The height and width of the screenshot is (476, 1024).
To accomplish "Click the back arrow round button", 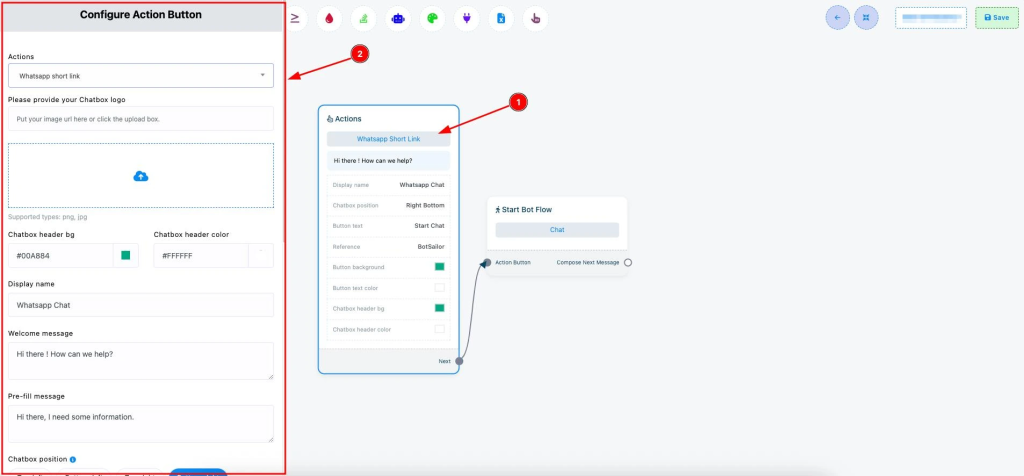I will pos(837,17).
